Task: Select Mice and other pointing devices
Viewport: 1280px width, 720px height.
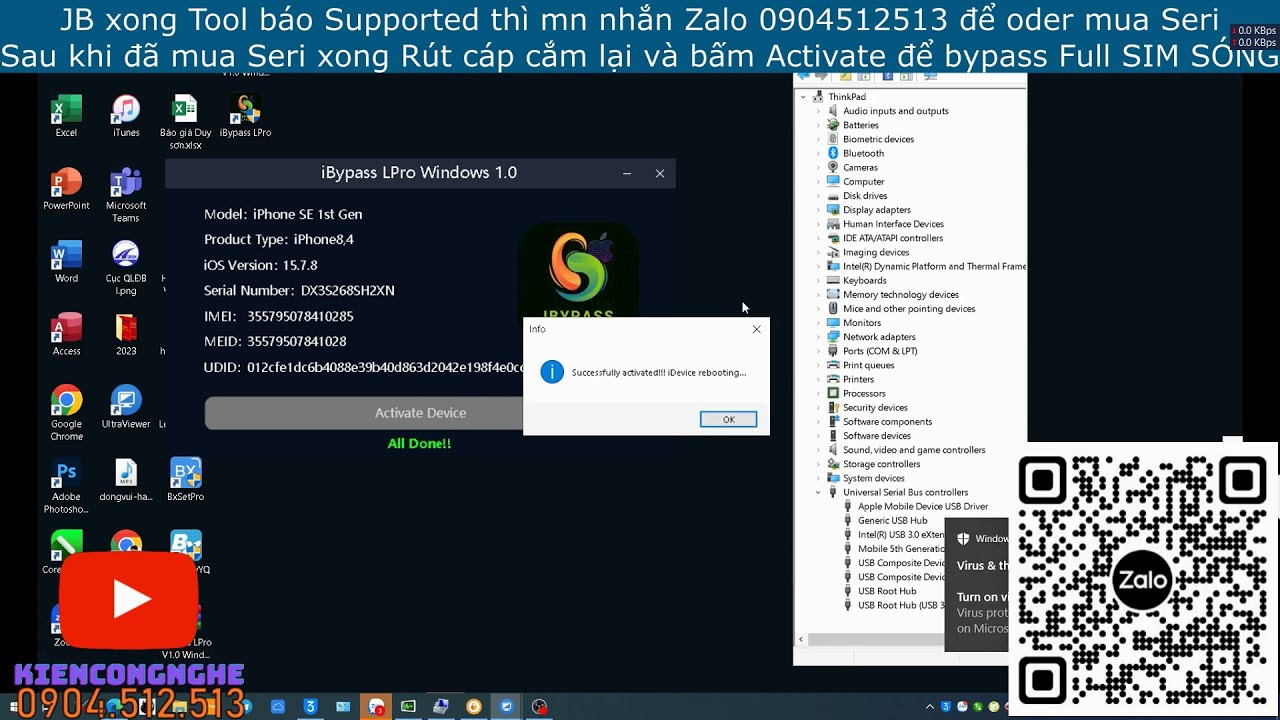Action: [x=909, y=309]
